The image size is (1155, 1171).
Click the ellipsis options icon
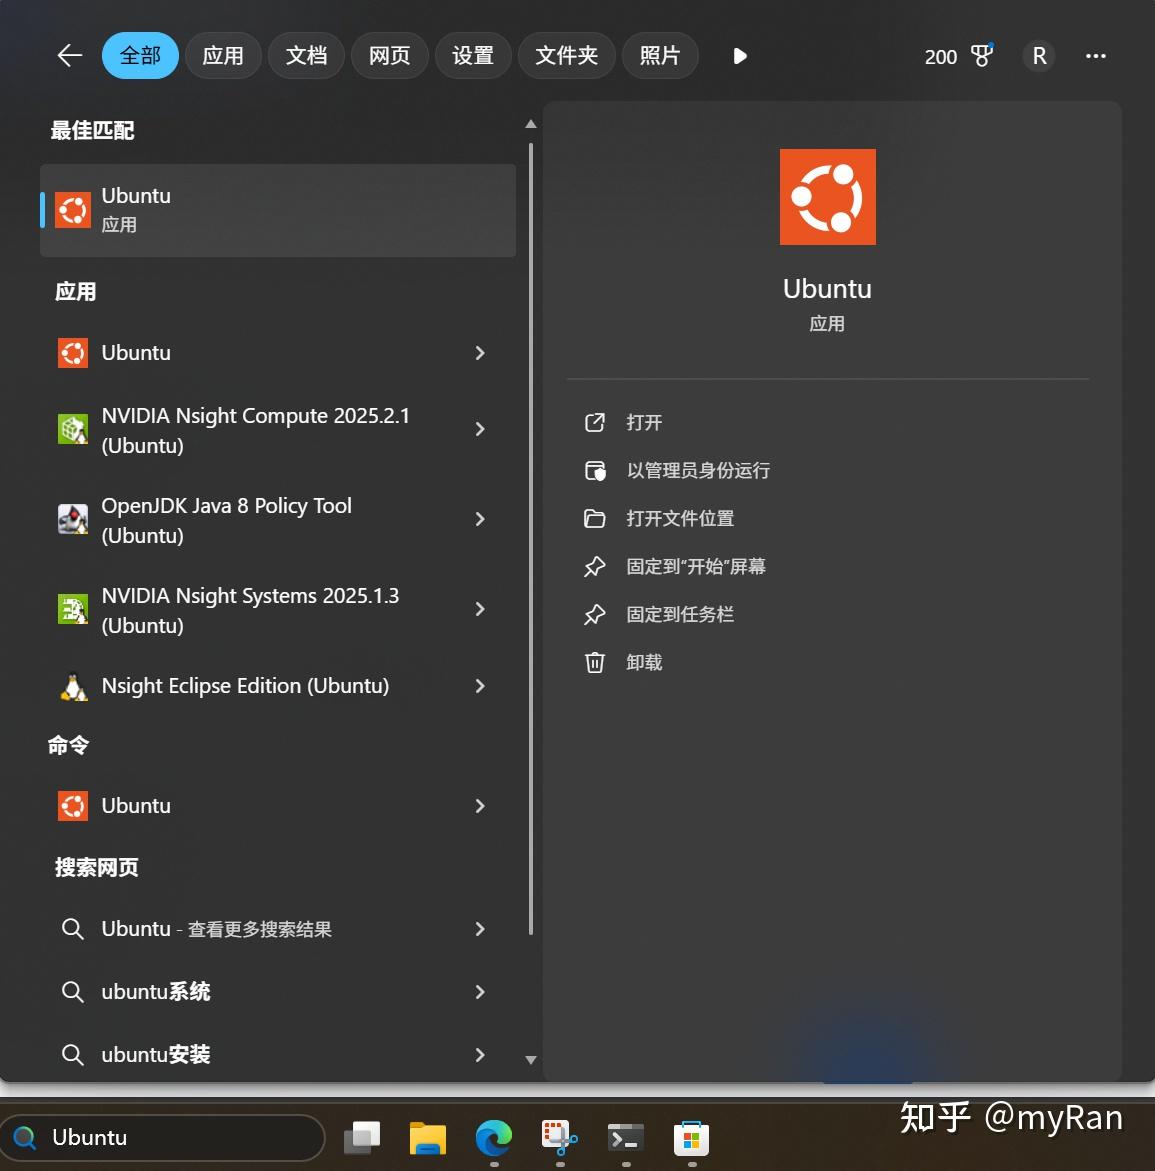tap(1096, 56)
